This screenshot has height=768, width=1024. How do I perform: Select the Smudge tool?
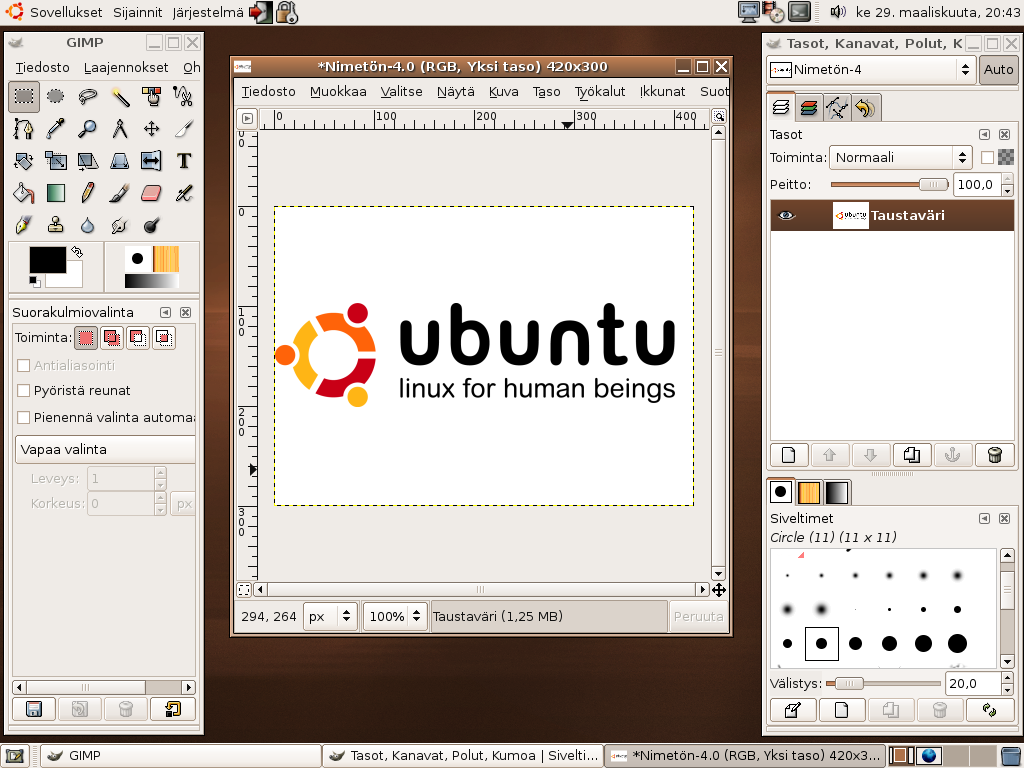(120, 225)
